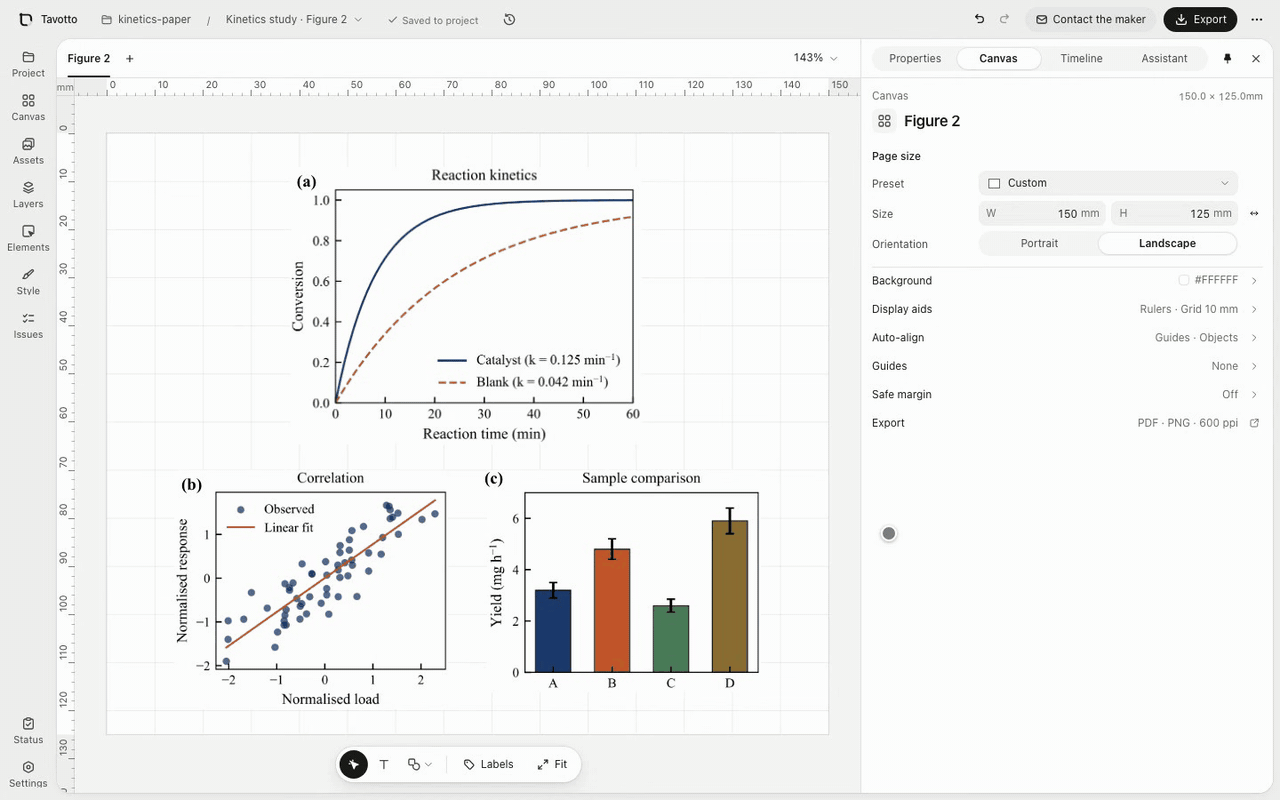Screen dimensions: 1280x800
Task: Switch to the Timeline tab
Action: point(1081,58)
